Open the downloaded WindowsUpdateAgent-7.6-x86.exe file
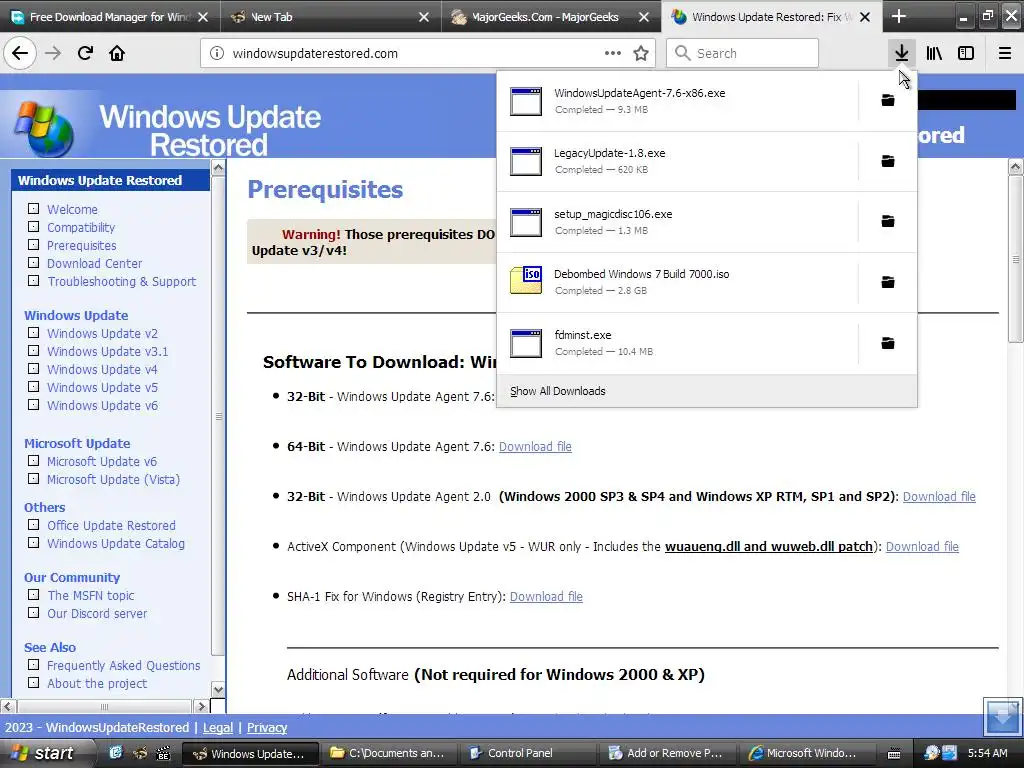The image size is (1024, 768). pyautogui.click(x=677, y=101)
